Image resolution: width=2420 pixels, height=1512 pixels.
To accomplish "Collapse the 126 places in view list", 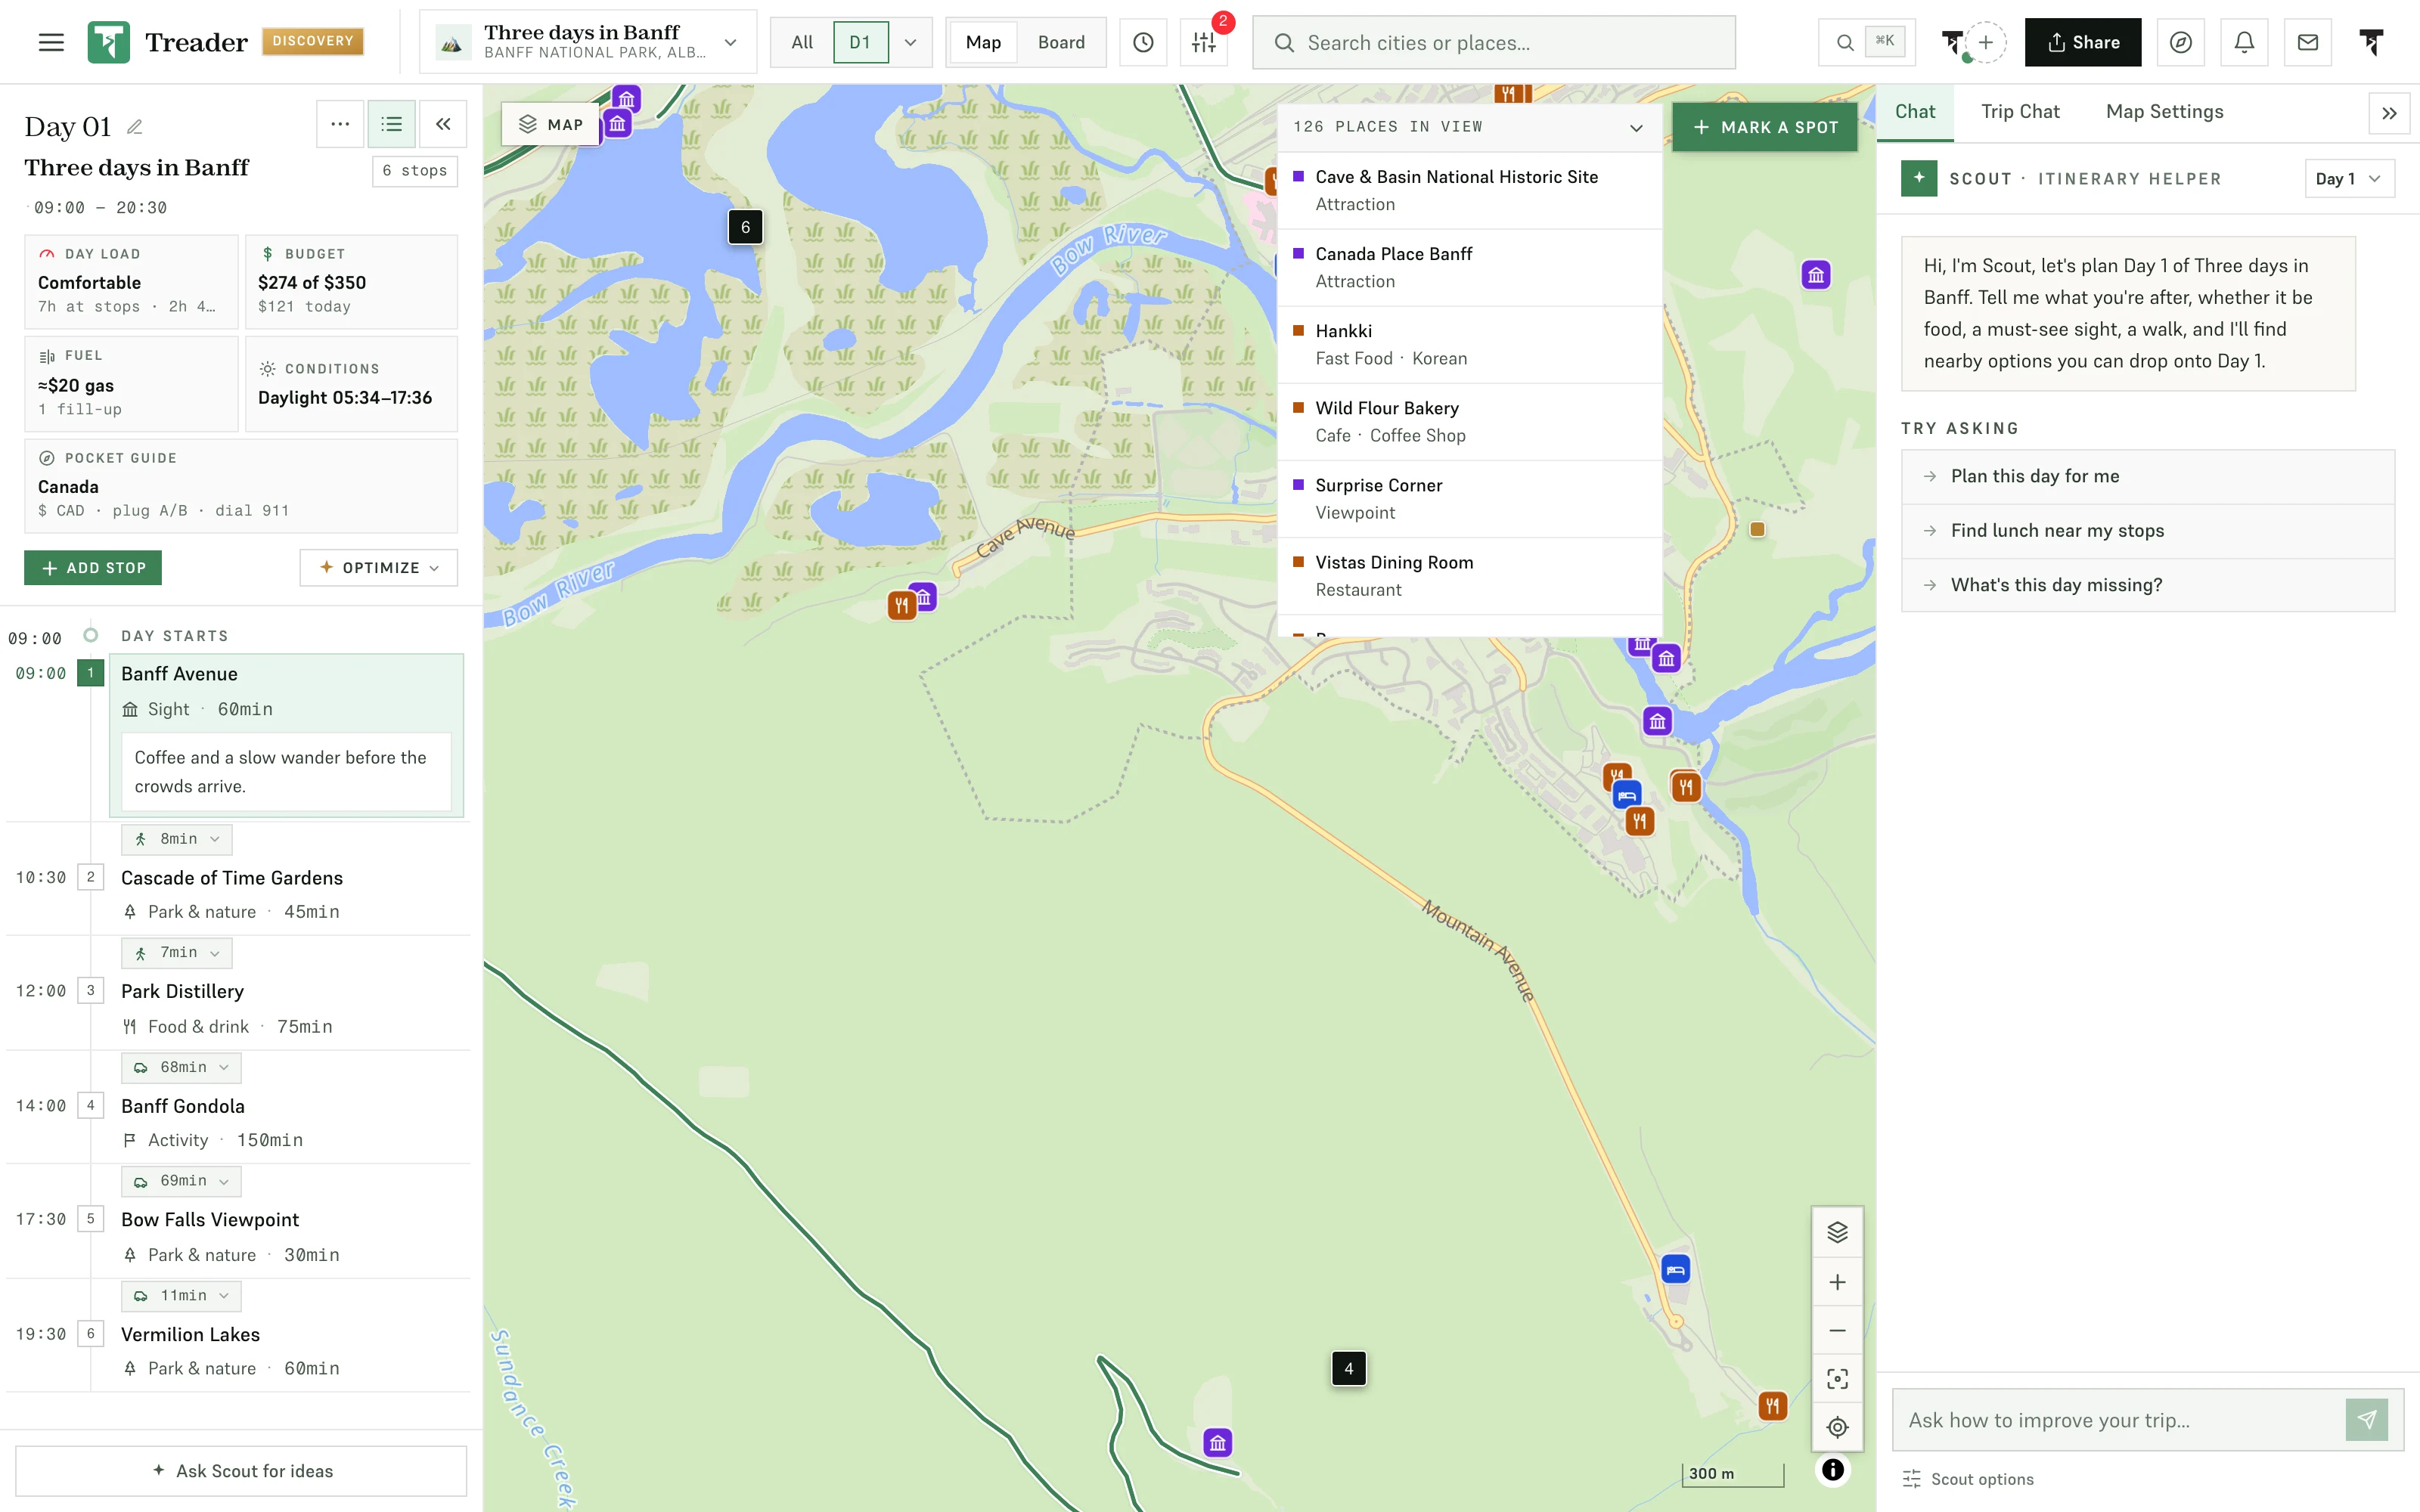I will coord(1635,127).
